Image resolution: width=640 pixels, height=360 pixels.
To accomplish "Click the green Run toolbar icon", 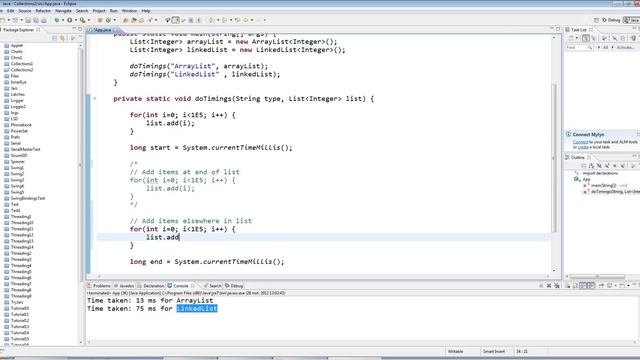I will (x=70, y=20).
